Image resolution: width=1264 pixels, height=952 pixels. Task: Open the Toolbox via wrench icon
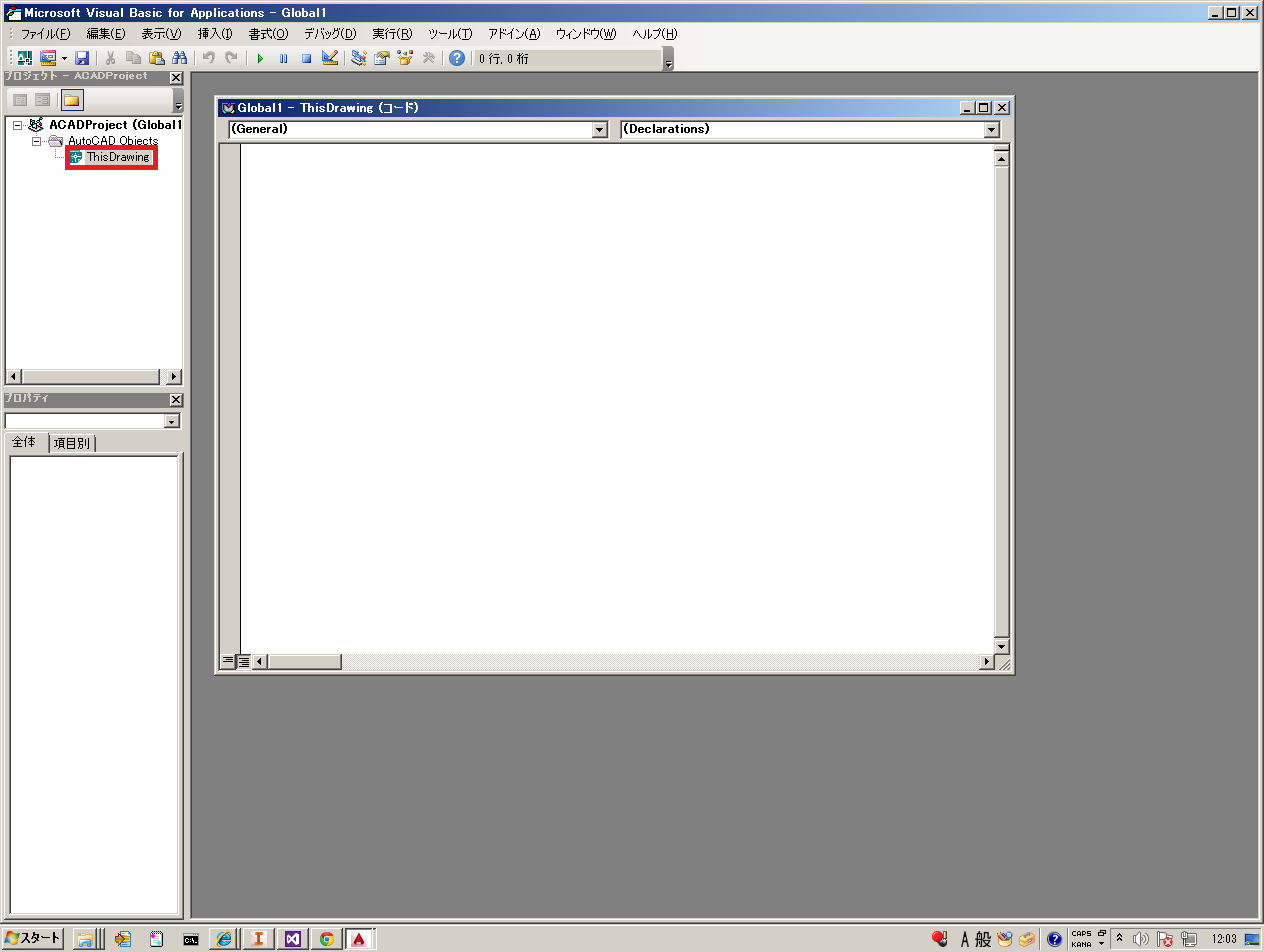428,58
